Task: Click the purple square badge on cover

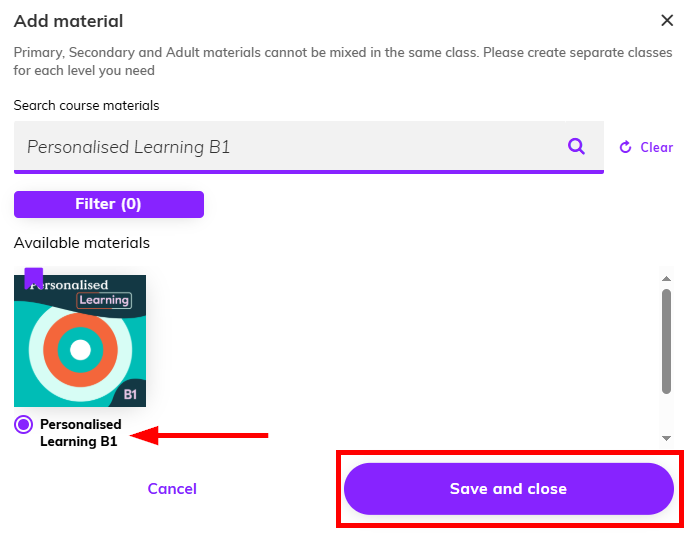Action: click(x=34, y=277)
